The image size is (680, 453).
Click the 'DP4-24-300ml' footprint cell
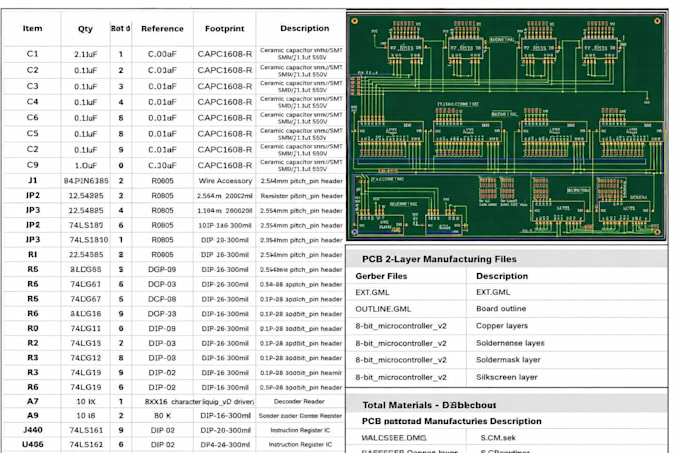(x=225, y=444)
